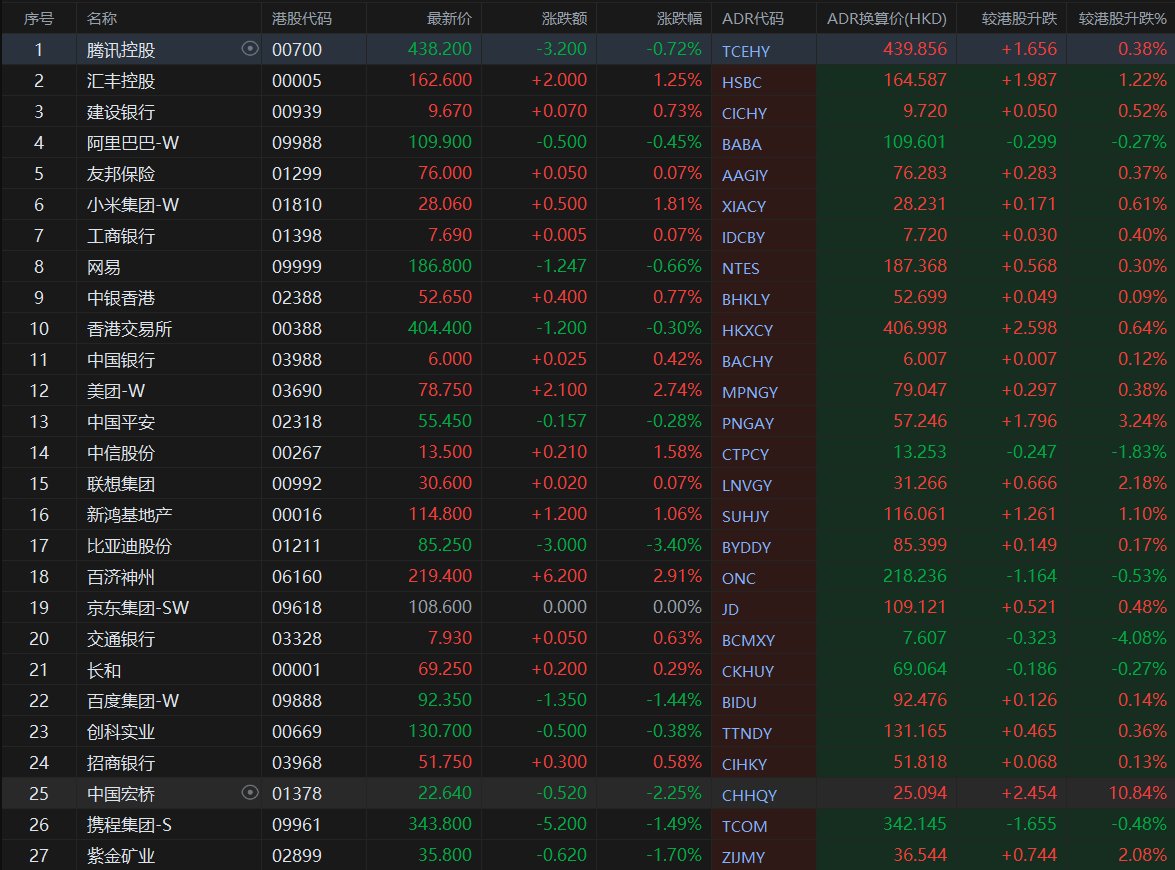This screenshot has height=870, width=1175.
Task: Select the 网易 stock name
Action: pyautogui.click(x=103, y=267)
